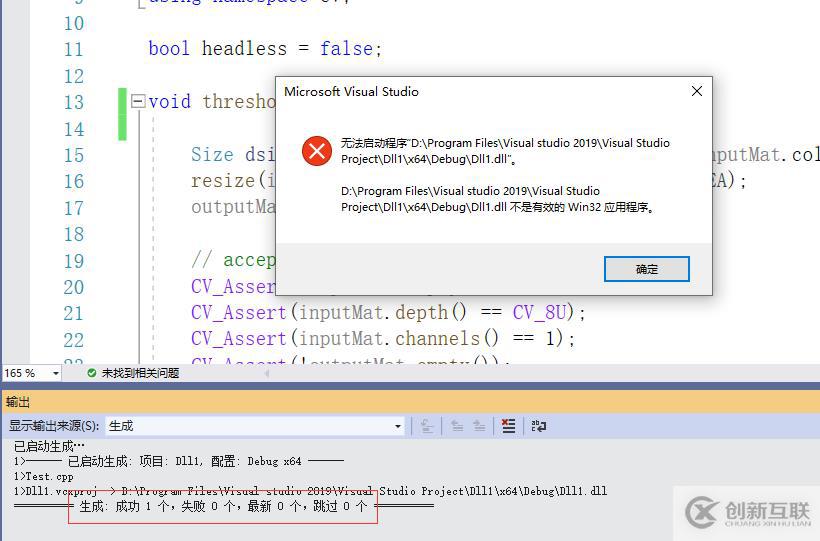Click line number 11 in the editor gutter

pyautogui.click(x=73, y=50)
